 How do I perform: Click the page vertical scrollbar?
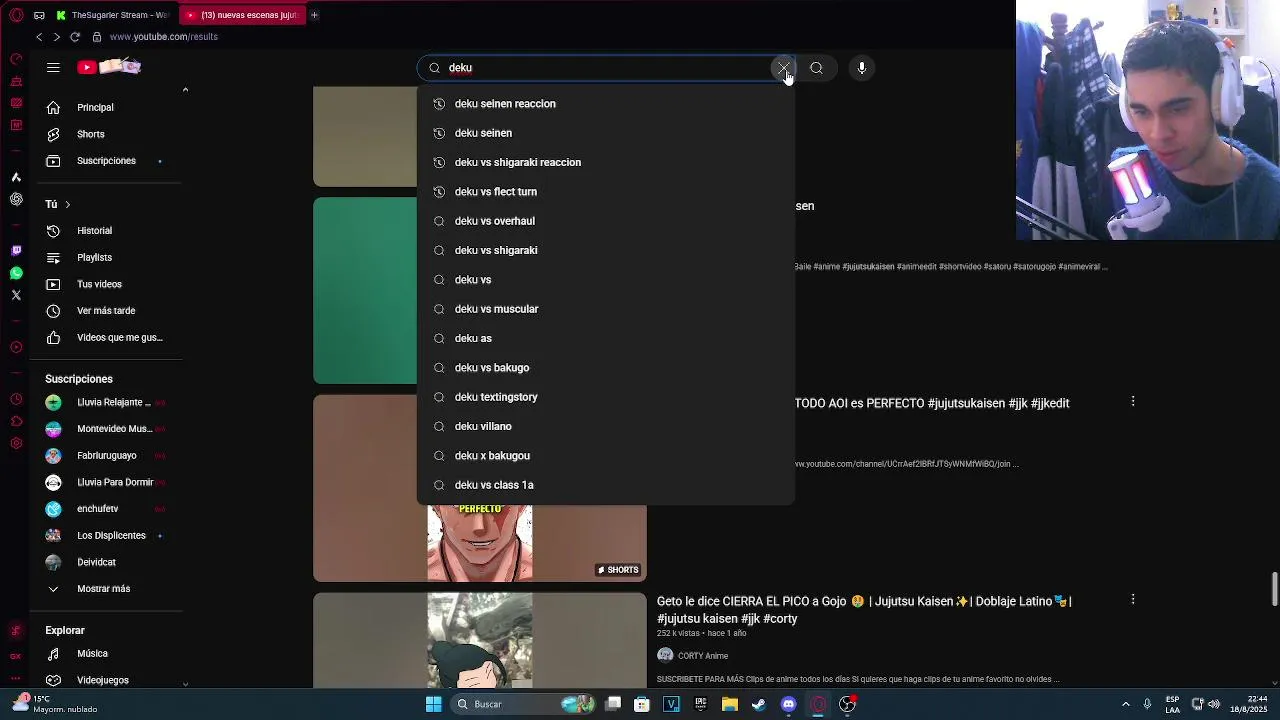coord(1274,589)
